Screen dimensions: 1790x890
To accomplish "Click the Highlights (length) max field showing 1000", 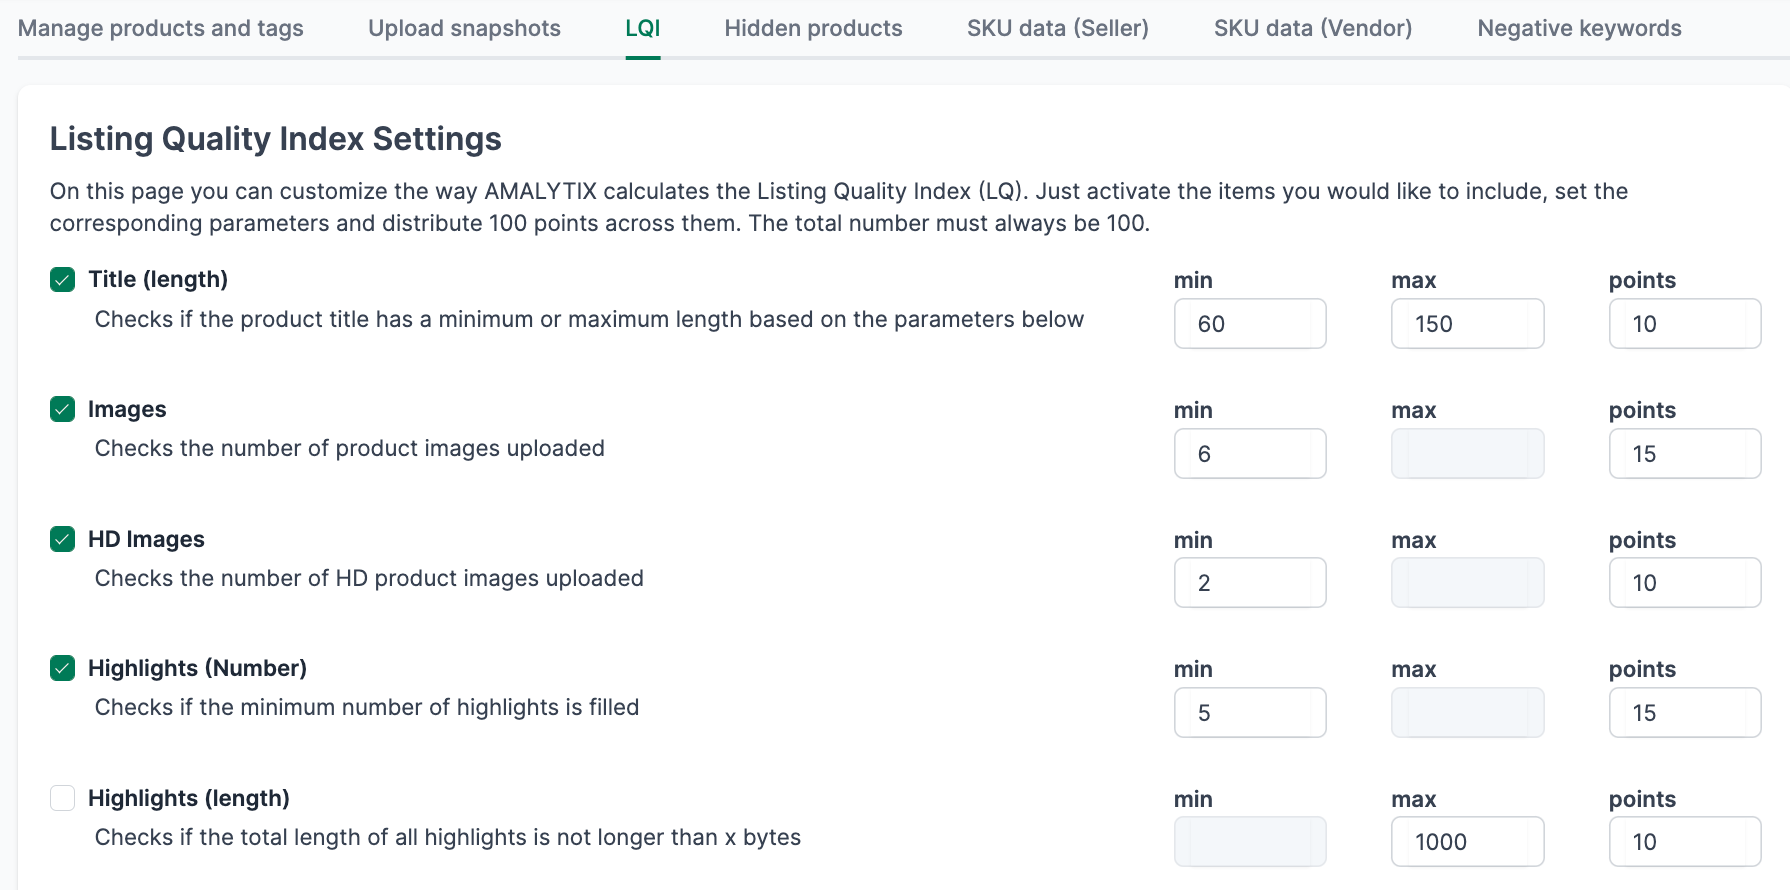I will click(1467, 841).
